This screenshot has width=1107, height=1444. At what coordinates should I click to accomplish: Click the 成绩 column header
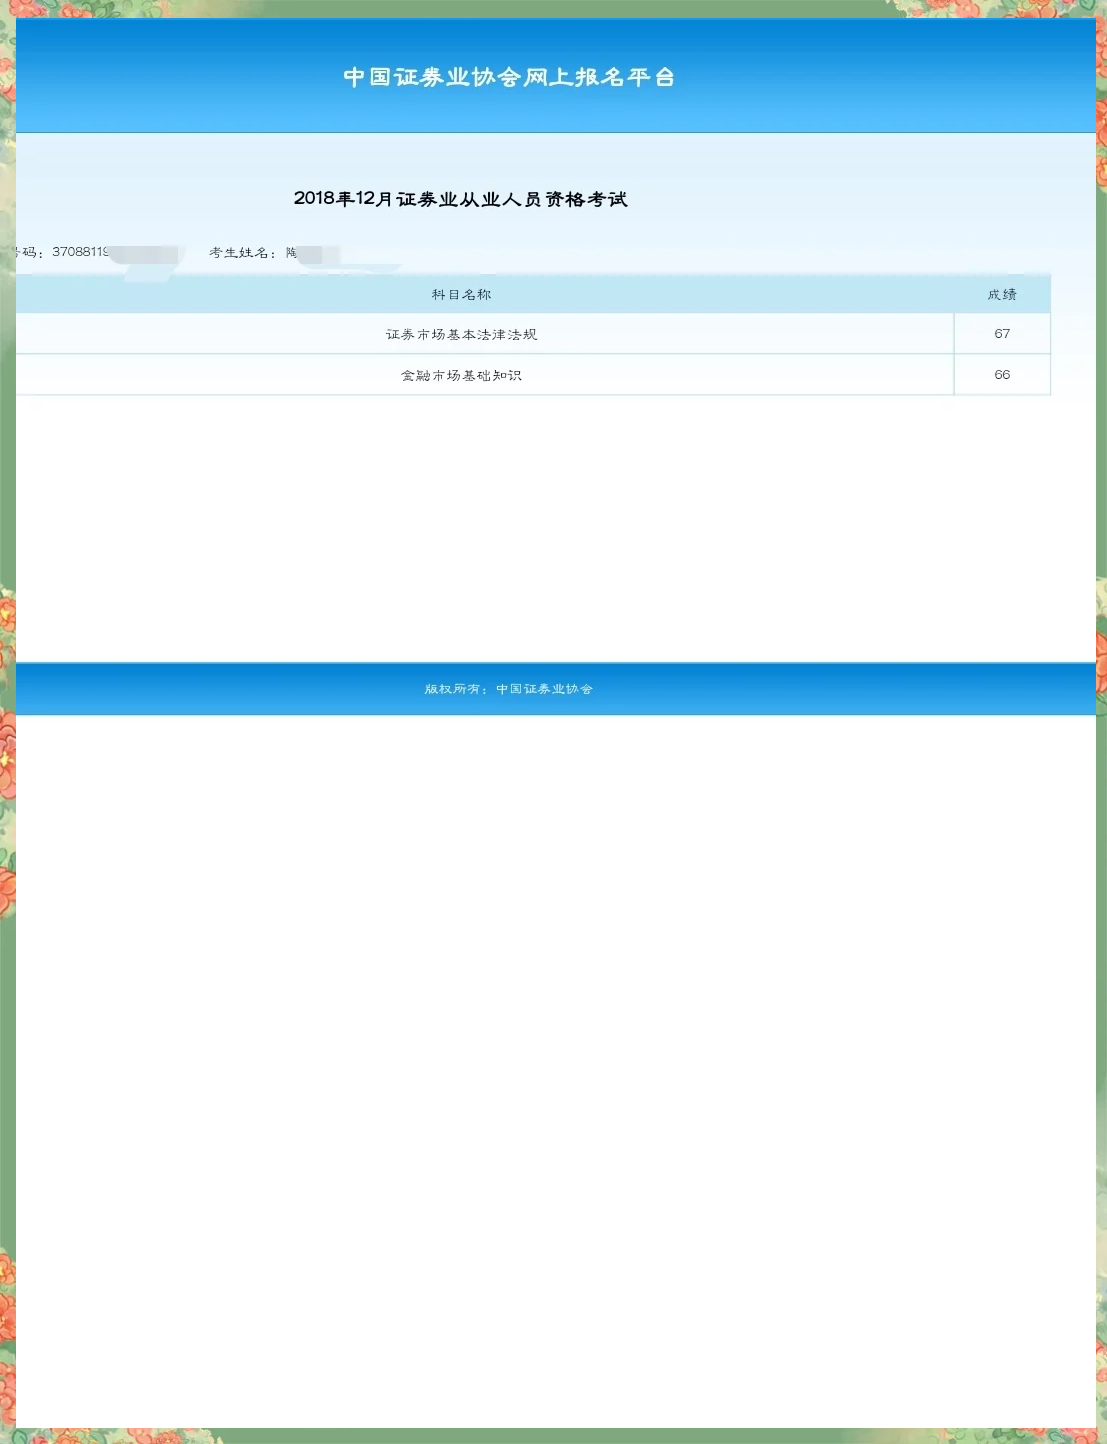pos(1001,294)
